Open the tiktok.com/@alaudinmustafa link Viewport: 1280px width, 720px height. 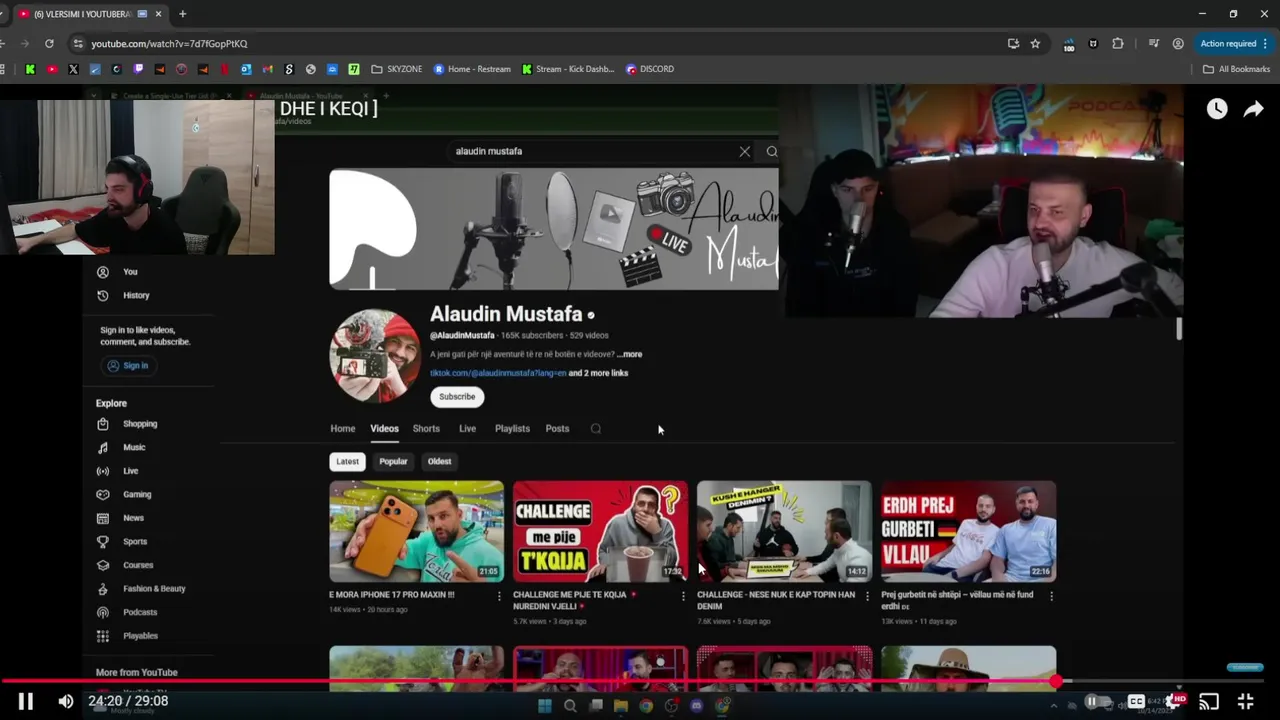pyautogui.click(x=498, y=373)
